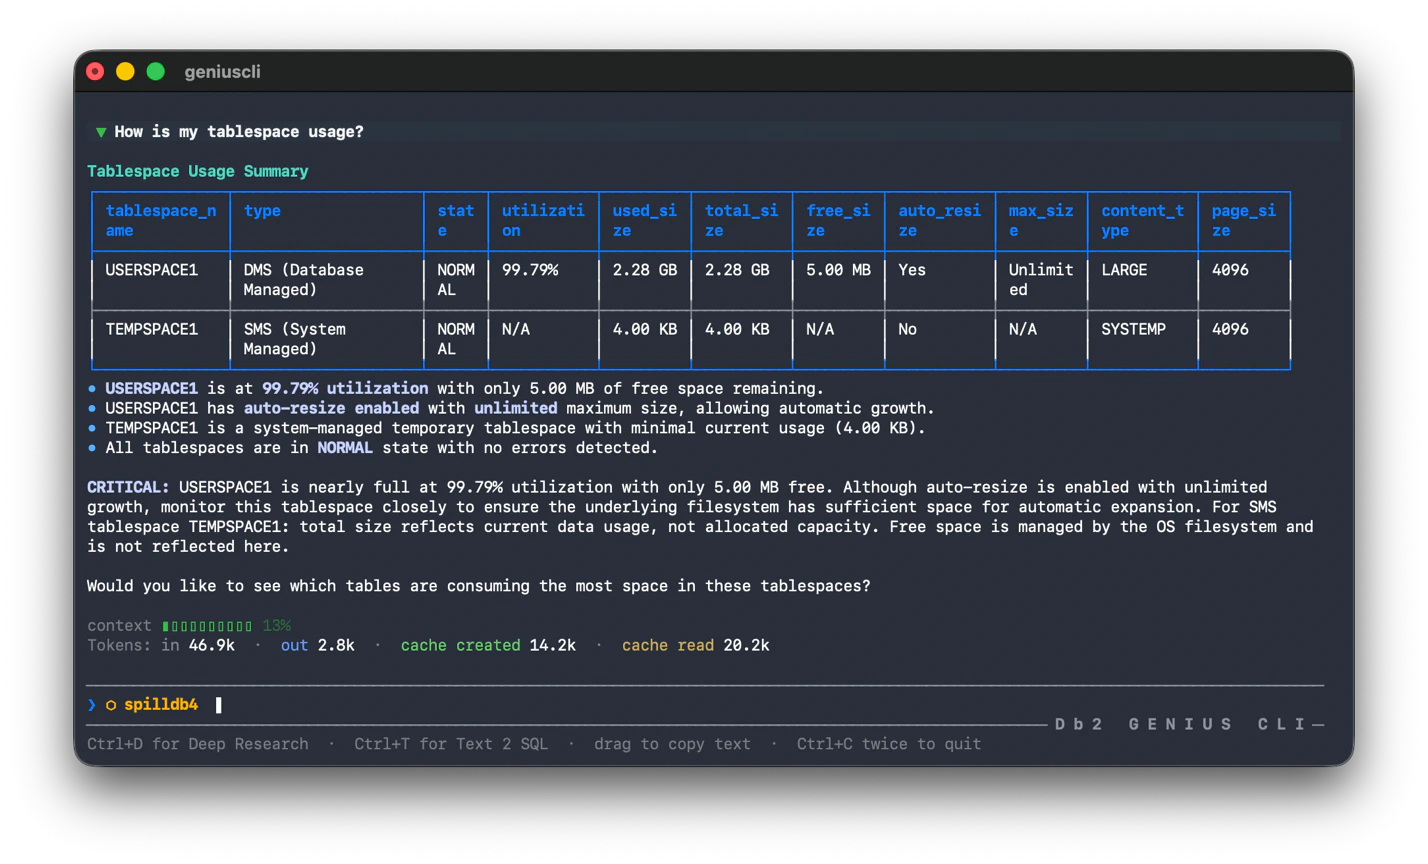The image size is (1428, 864).
Task: Click the cache created 14.2k token value
Action: click(x=488, y=646)
